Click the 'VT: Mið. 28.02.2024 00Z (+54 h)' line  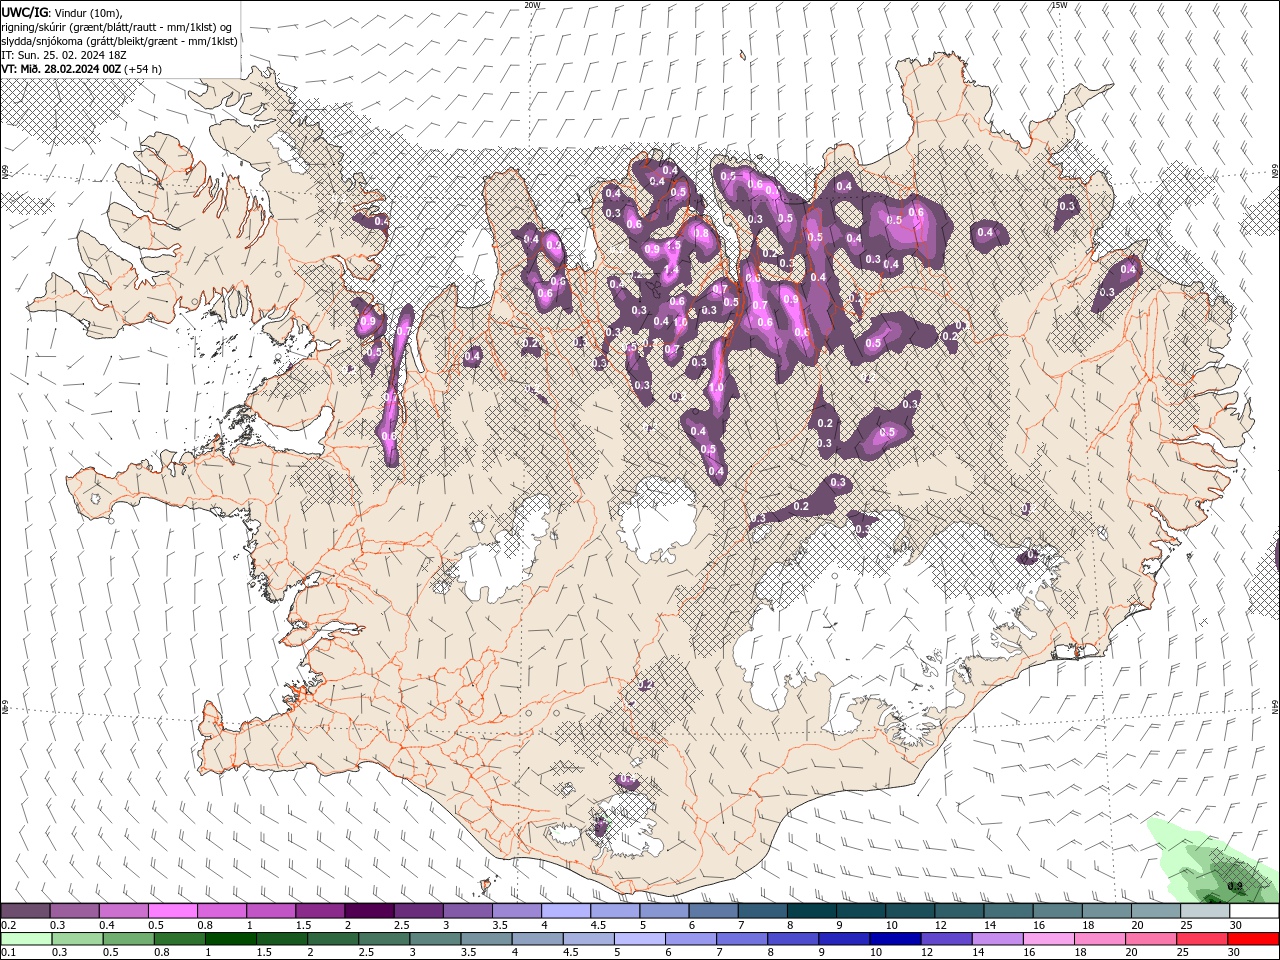tap(82, 69)
